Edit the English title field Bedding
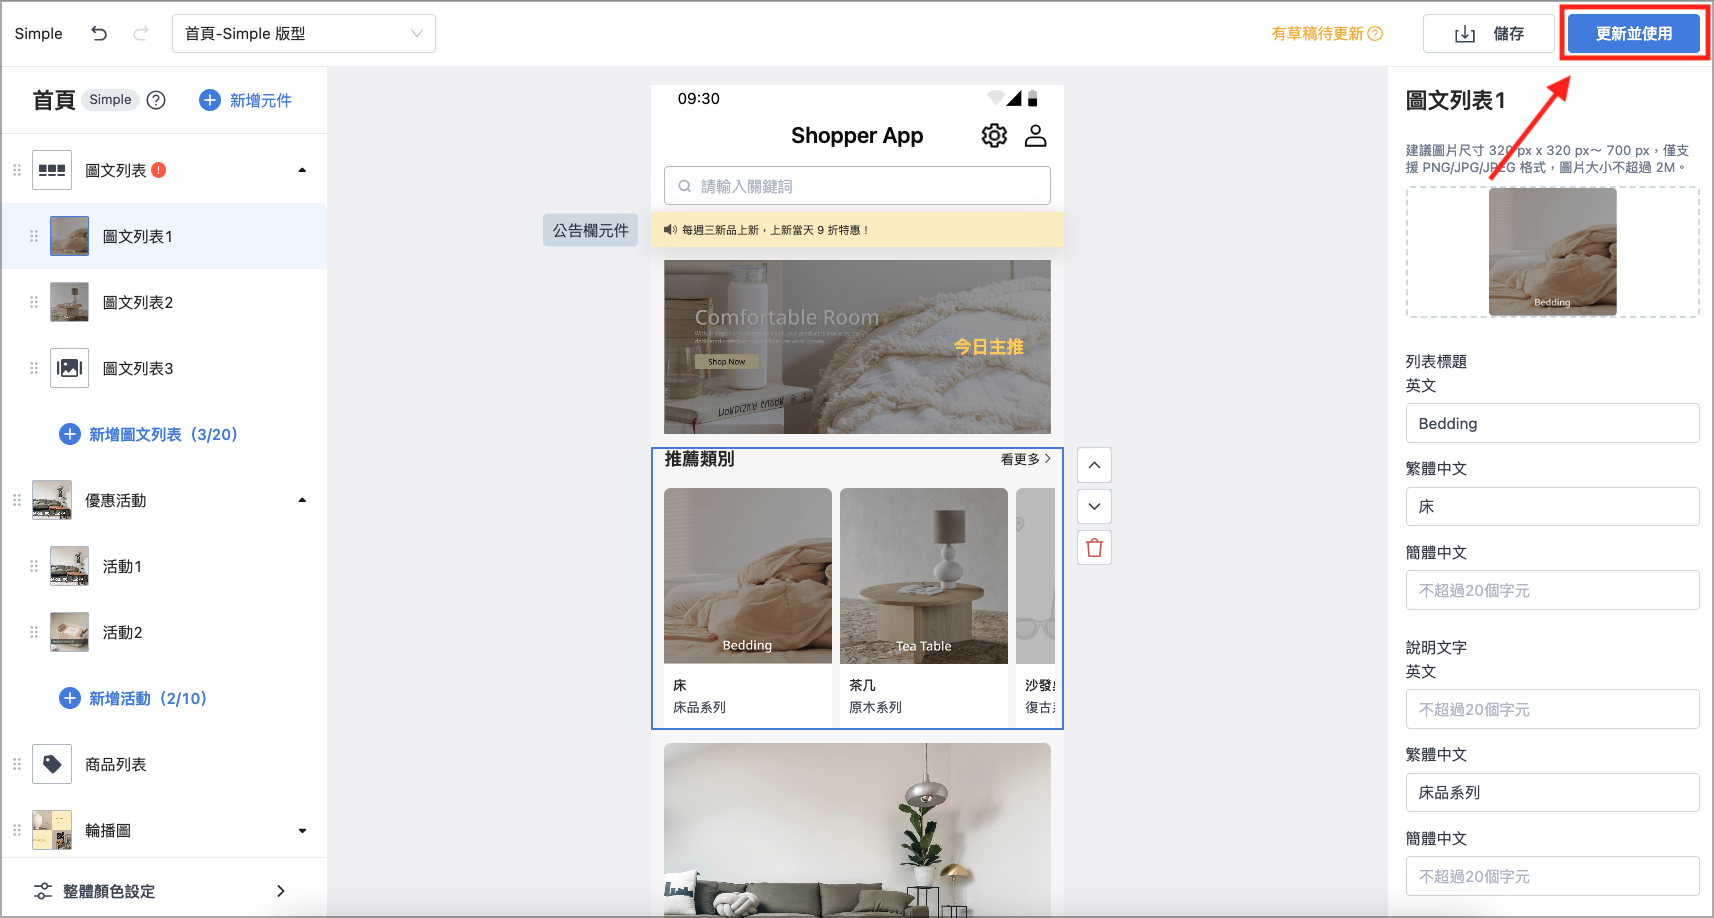 pos(1553,423)
